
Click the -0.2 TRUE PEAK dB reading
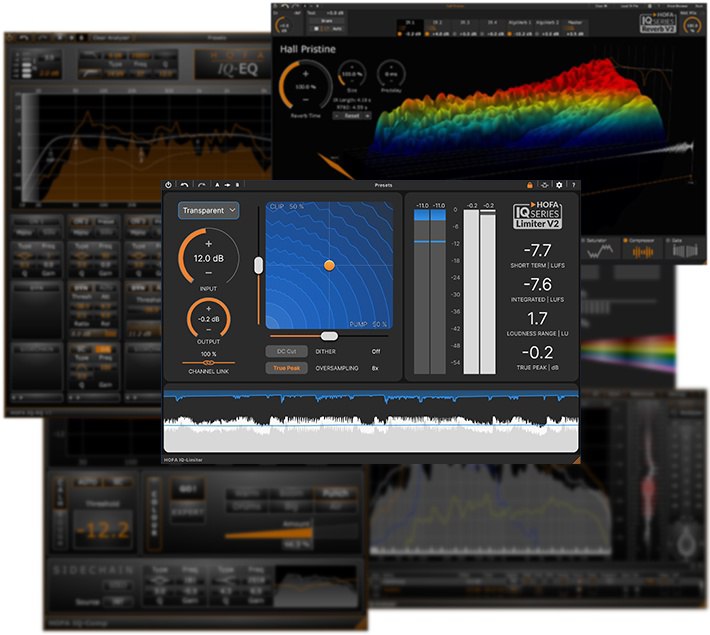tap(537, 352)
